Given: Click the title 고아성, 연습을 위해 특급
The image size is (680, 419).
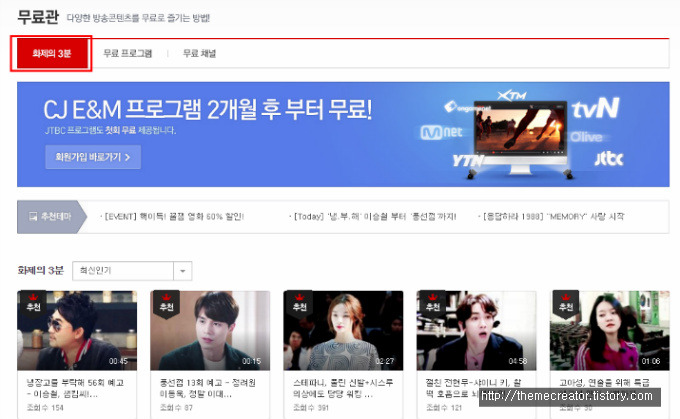Looking at the screenshot, I should [x=604, y=383].
